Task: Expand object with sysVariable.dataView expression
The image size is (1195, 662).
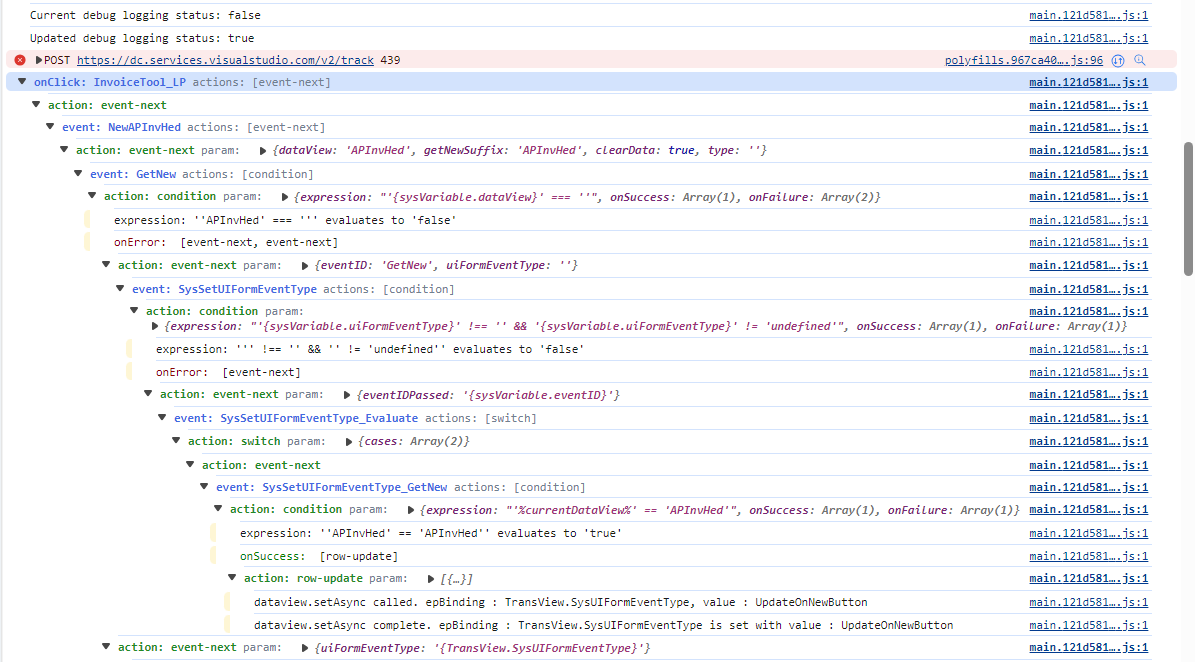Action: (x=284, y=197)
